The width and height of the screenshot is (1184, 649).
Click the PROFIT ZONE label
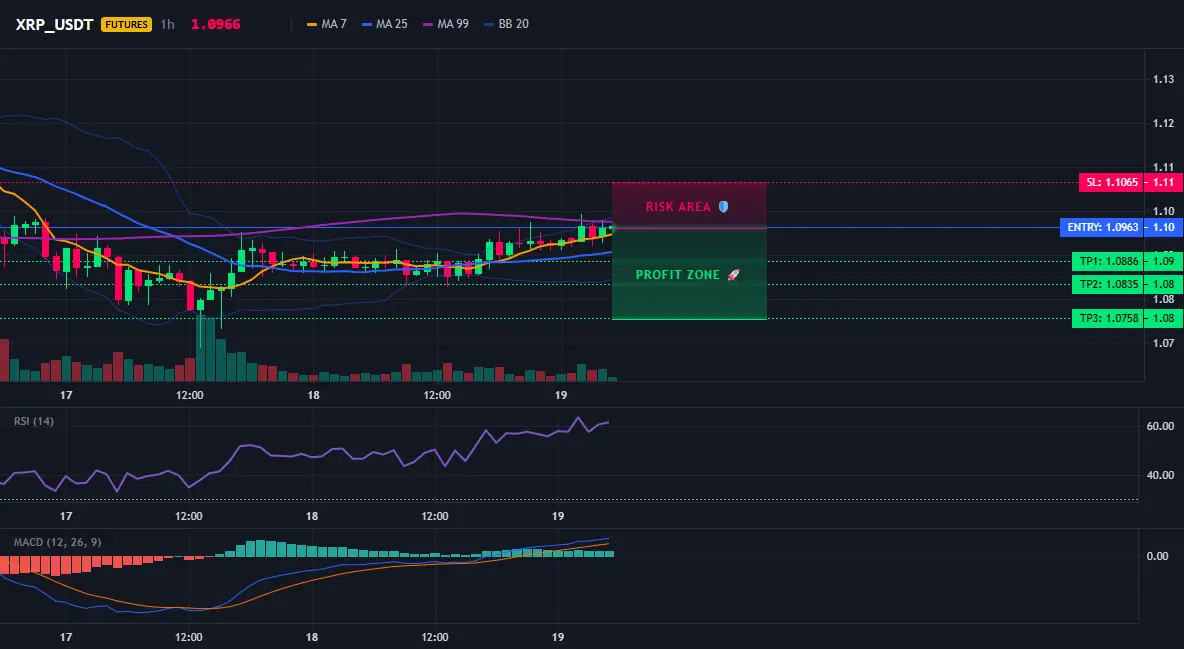pyautogui.click(x=677, y=275)
